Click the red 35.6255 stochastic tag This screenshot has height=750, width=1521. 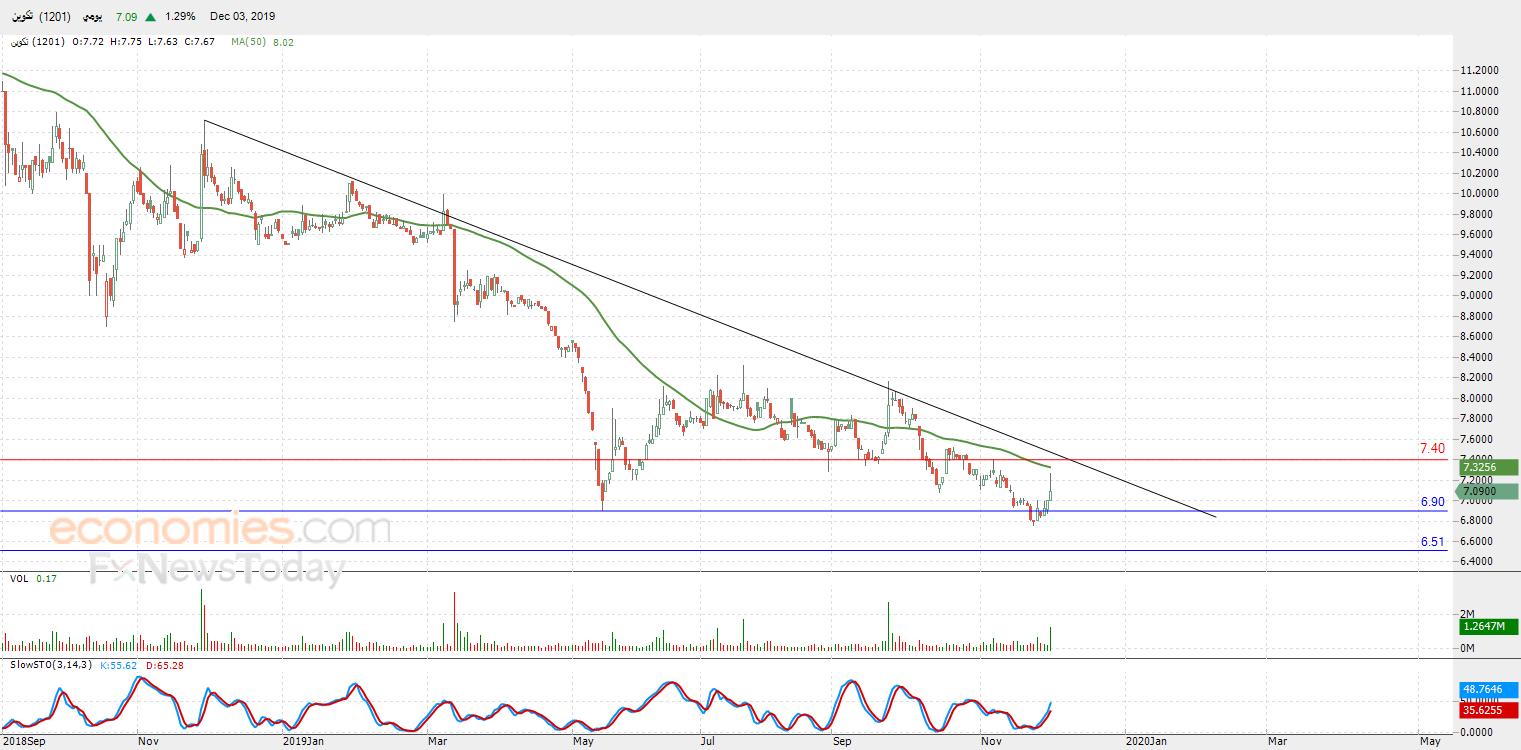coord(1487,710)
